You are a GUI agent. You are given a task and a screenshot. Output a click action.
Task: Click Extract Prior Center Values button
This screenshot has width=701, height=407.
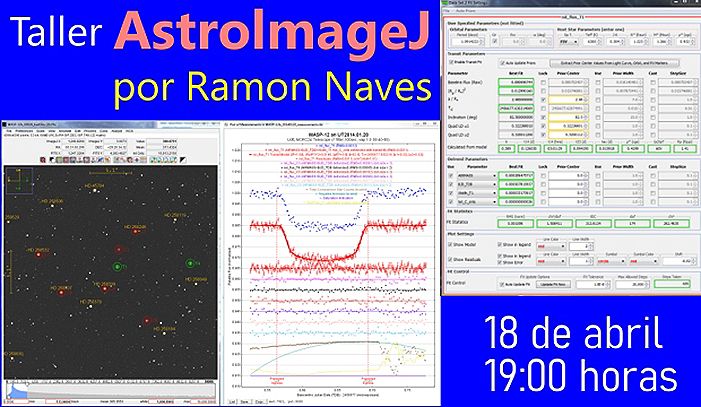614,63
